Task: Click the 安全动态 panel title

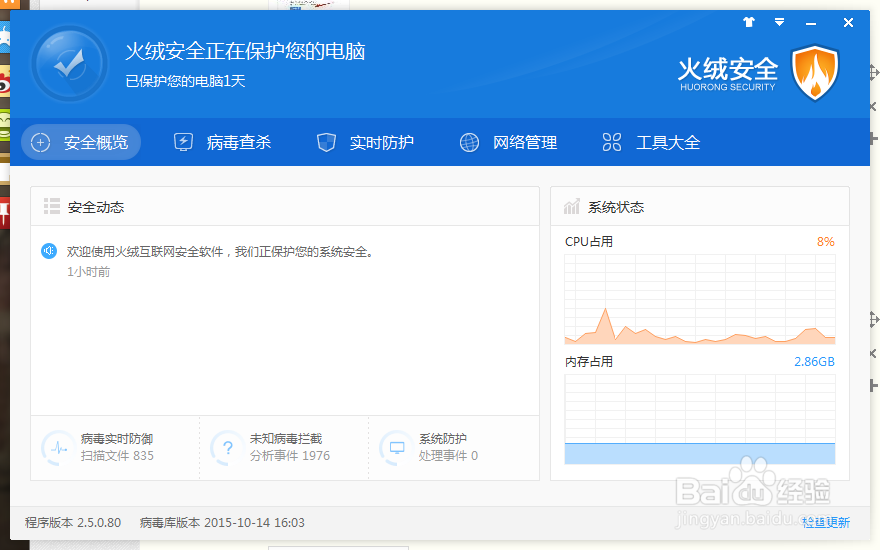Action: (96, 207)
